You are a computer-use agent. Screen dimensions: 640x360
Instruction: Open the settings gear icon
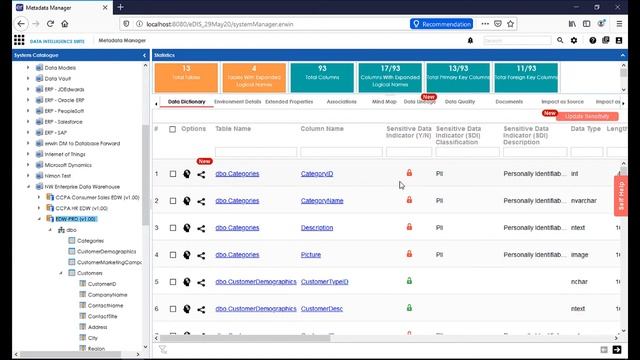coord(574,40)
